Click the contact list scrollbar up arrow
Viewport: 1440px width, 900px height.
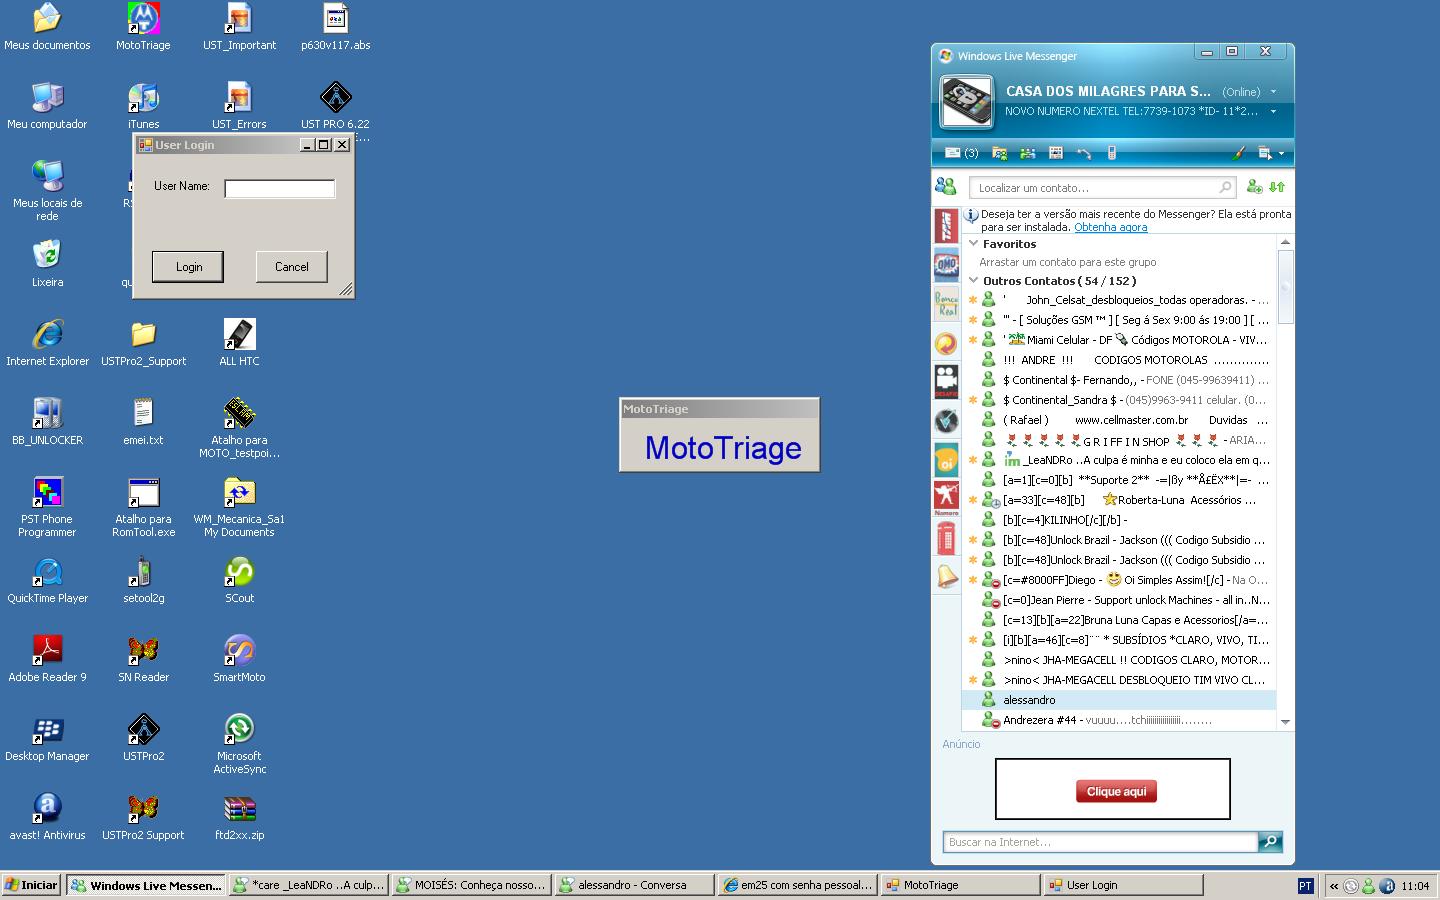click(x=1285, y=242)
